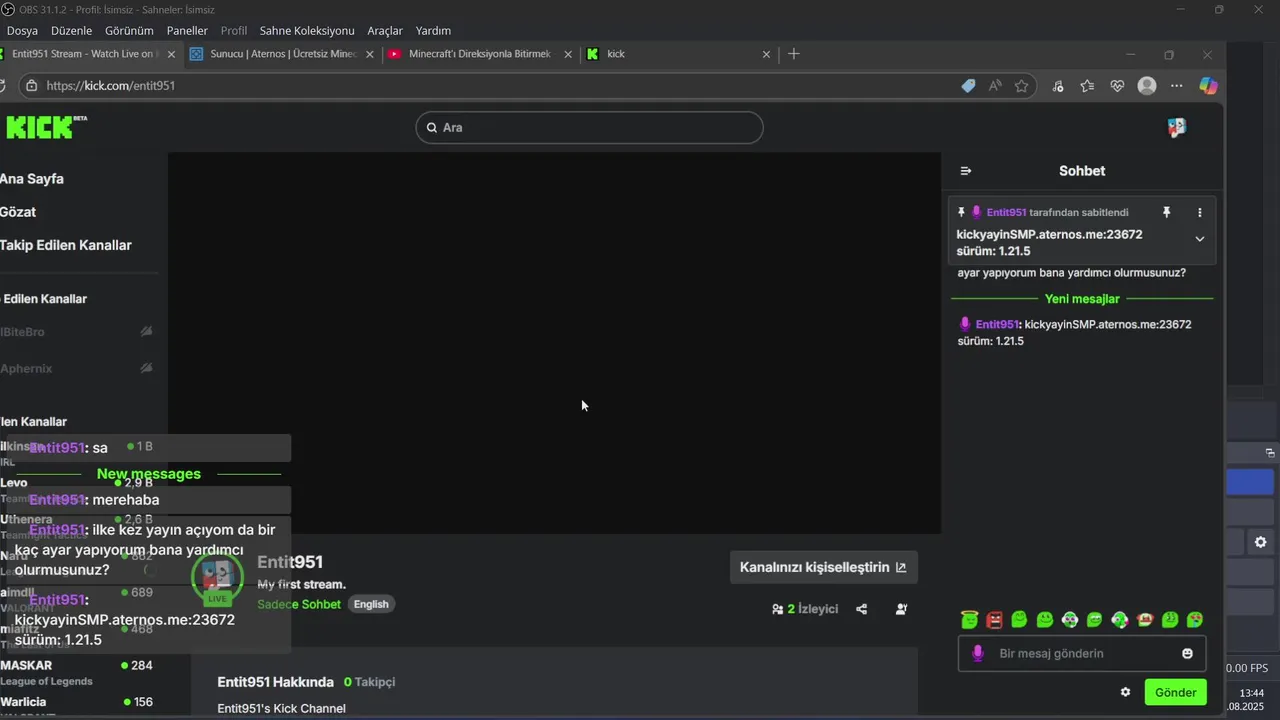Image resolution: width=1280 pixels, height=720 pixels.
Task: Expand the pinned message with its chevron
Action: 1200,239
